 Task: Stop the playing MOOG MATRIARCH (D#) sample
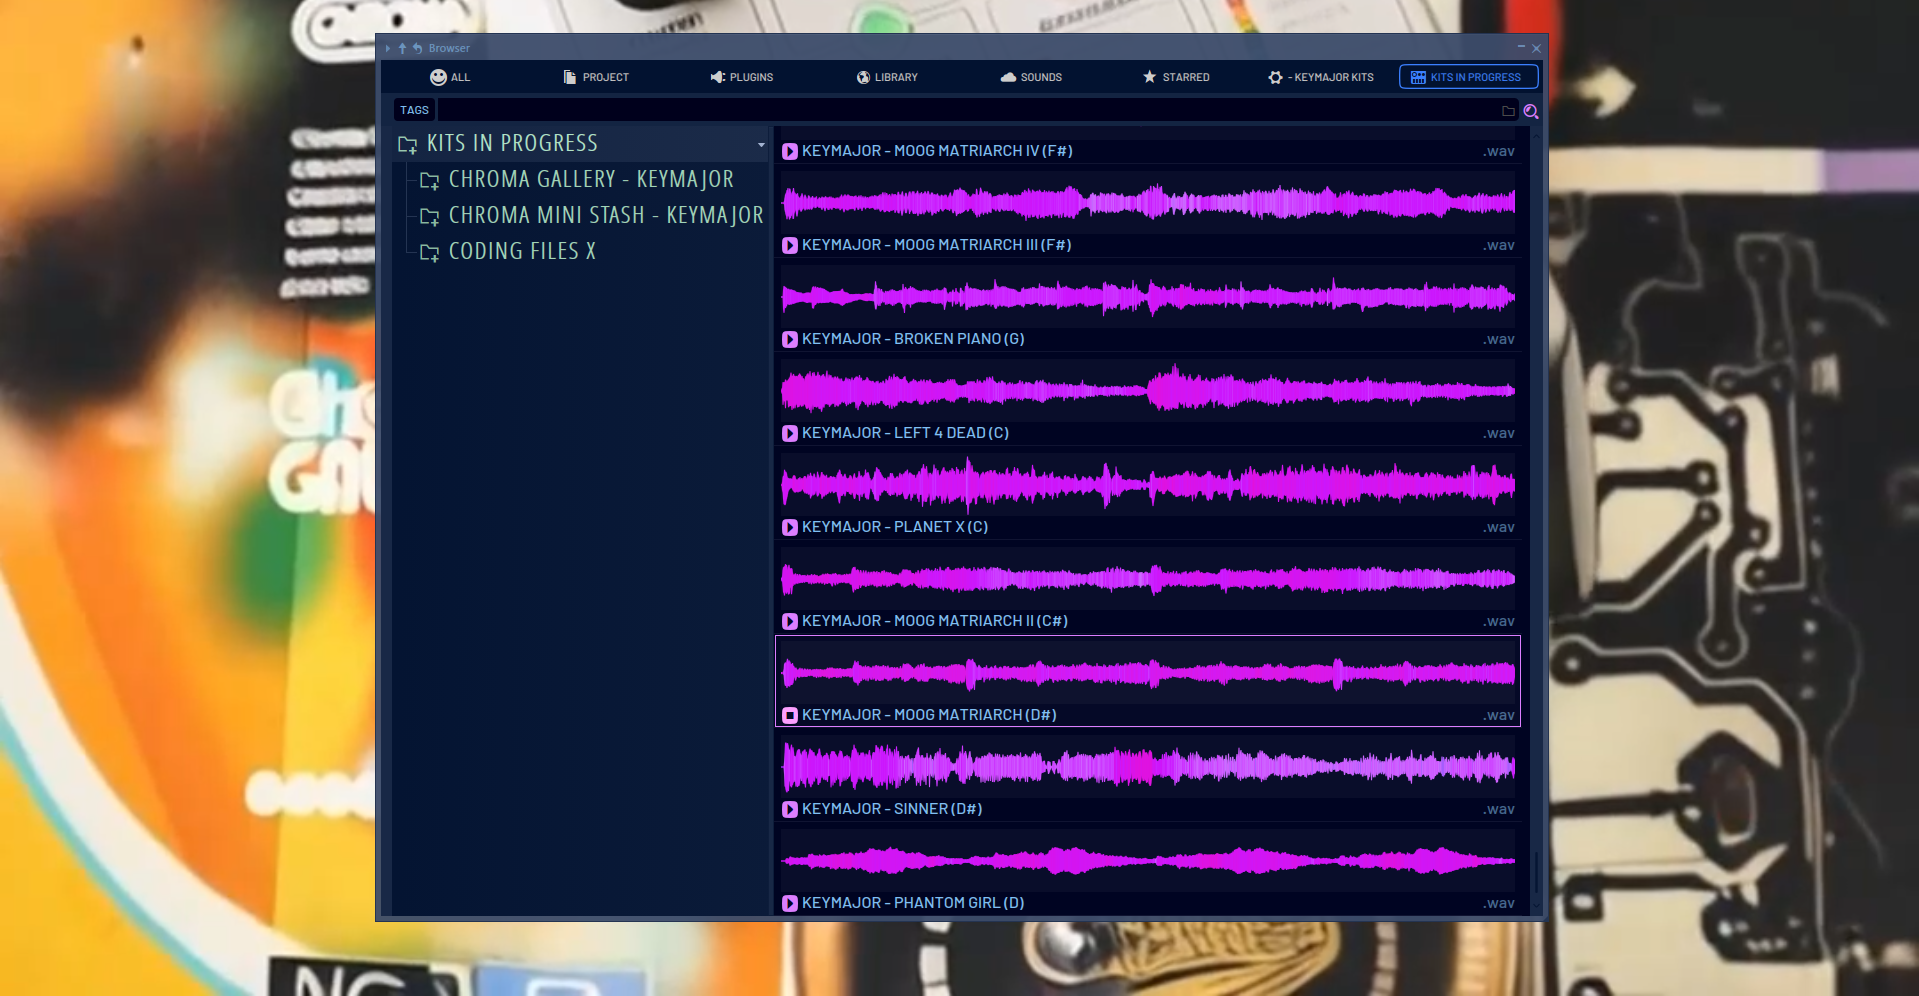click(789, 715)
